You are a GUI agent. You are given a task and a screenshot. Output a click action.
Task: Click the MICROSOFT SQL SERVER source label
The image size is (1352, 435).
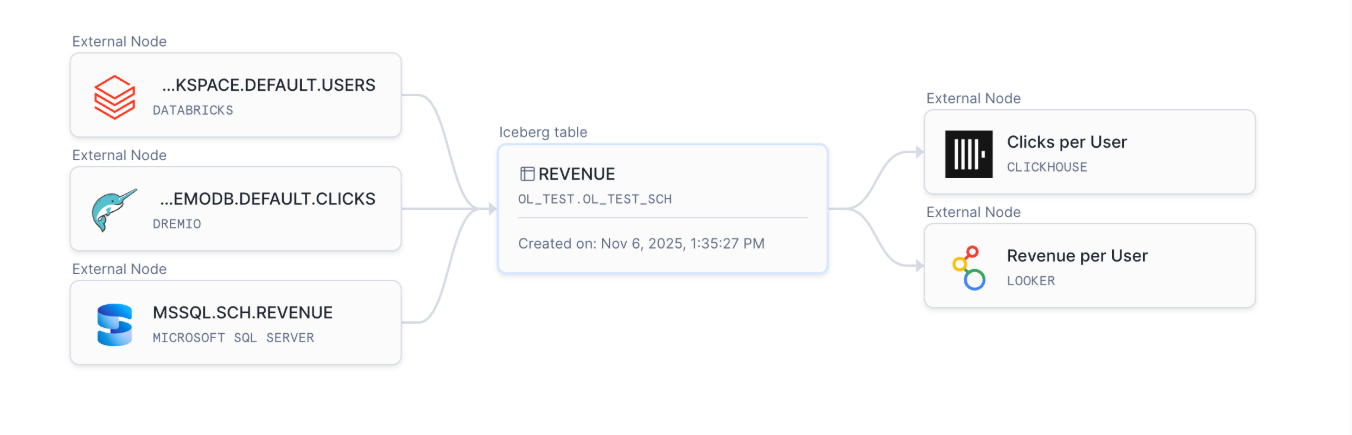pyautogui.click(x=233, y=338)
